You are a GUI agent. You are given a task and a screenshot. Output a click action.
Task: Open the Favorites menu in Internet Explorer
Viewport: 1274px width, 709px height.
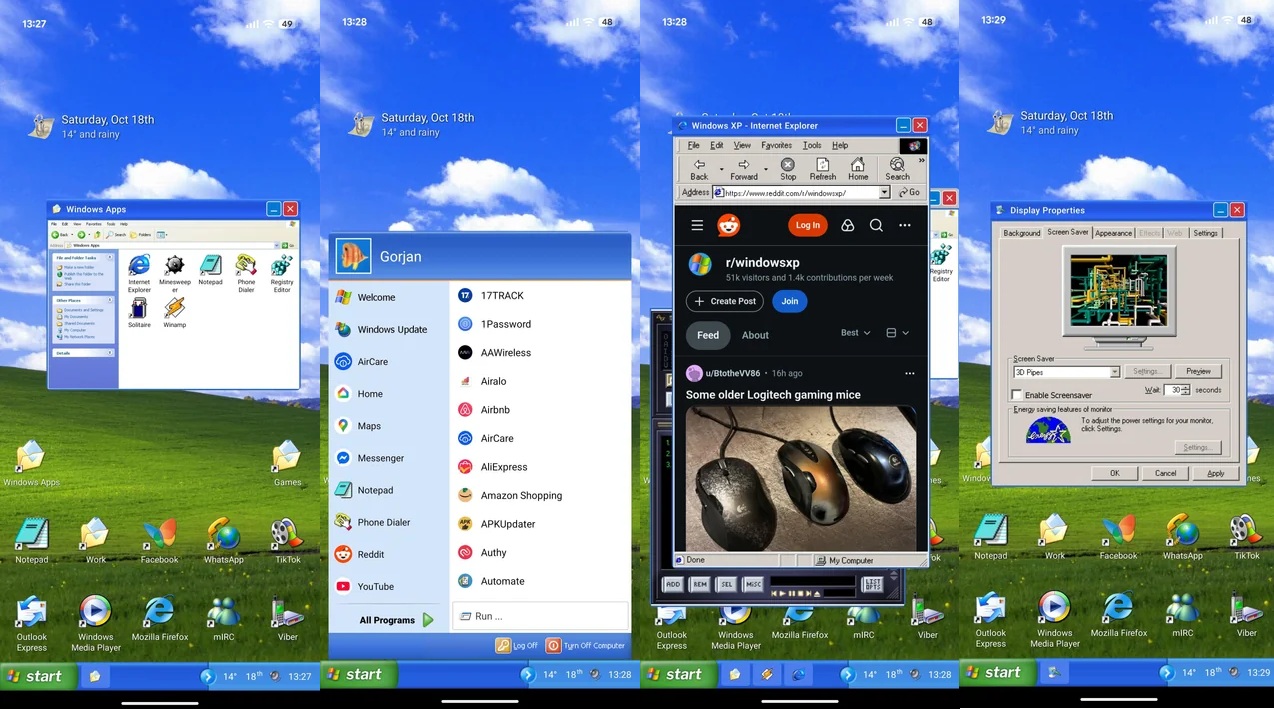pyautogui.click(x=776, y=145)
